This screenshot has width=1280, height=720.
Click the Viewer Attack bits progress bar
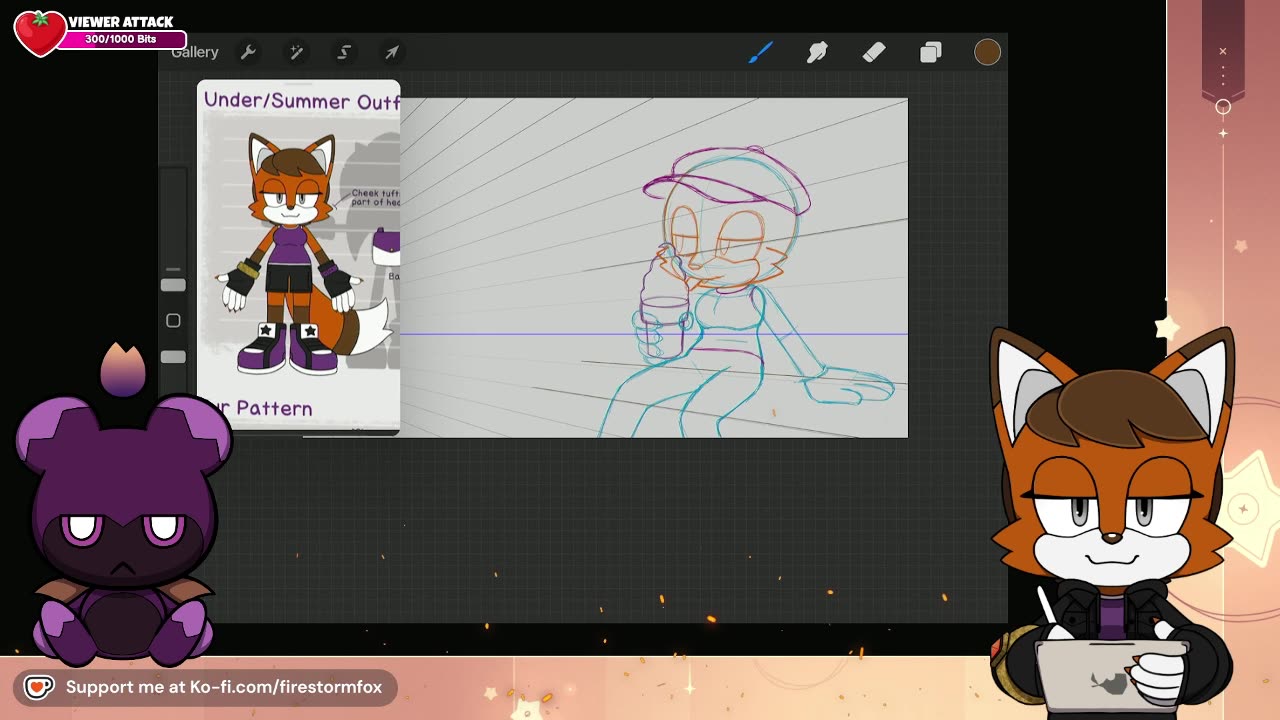[x=121, y=39]
